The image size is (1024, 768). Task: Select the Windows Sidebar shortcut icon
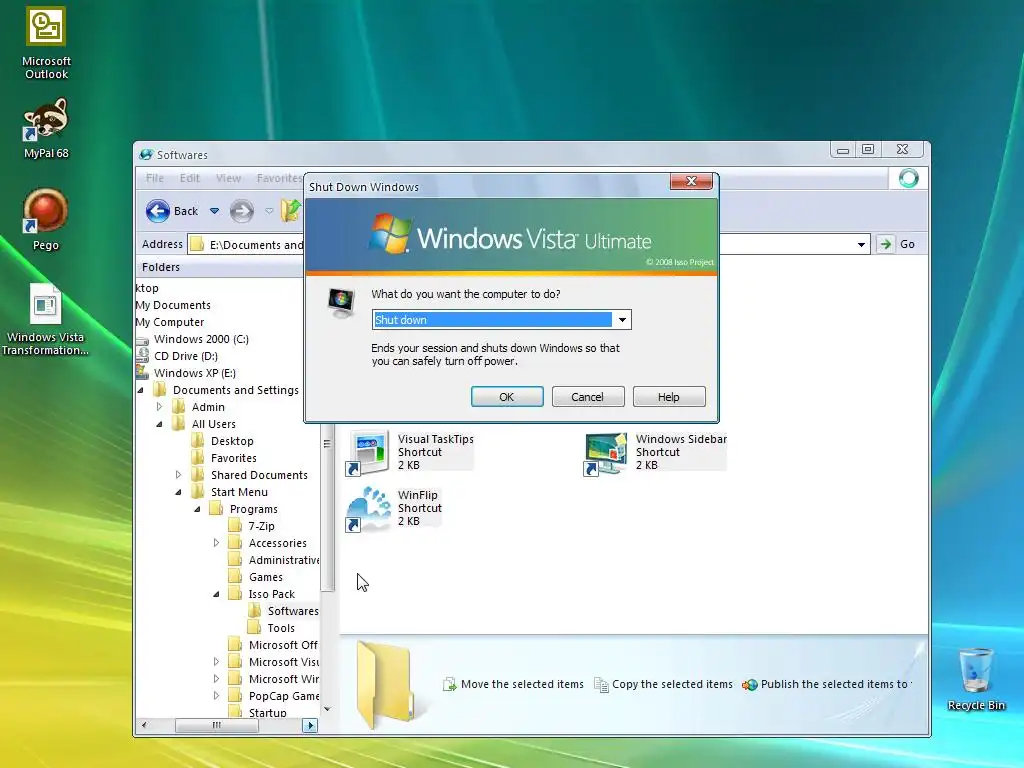coord(606,453)
